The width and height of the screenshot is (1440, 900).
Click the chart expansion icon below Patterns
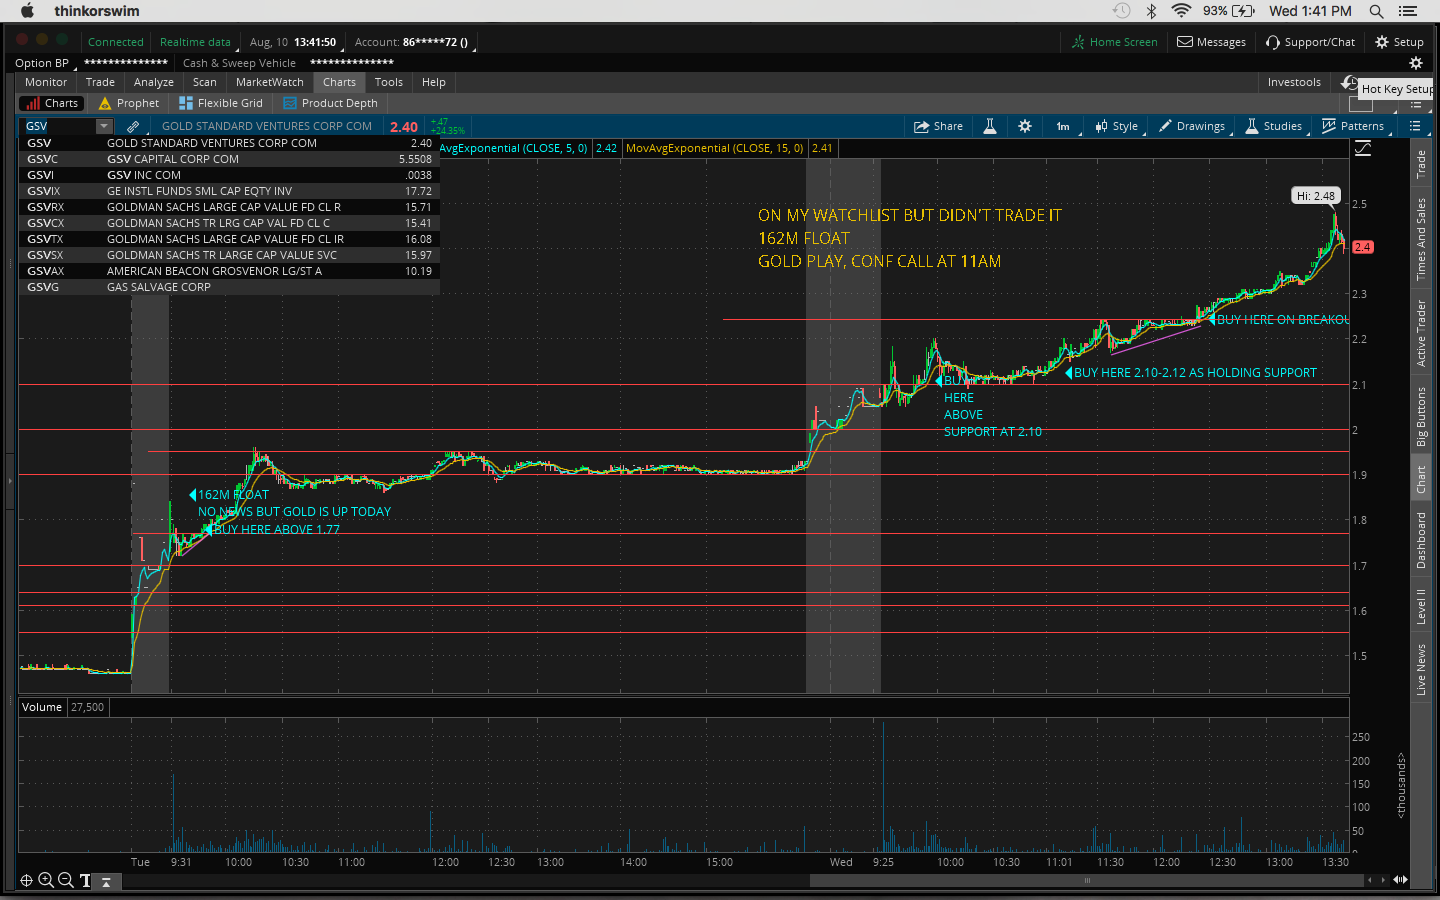[x=1362, y=149]
